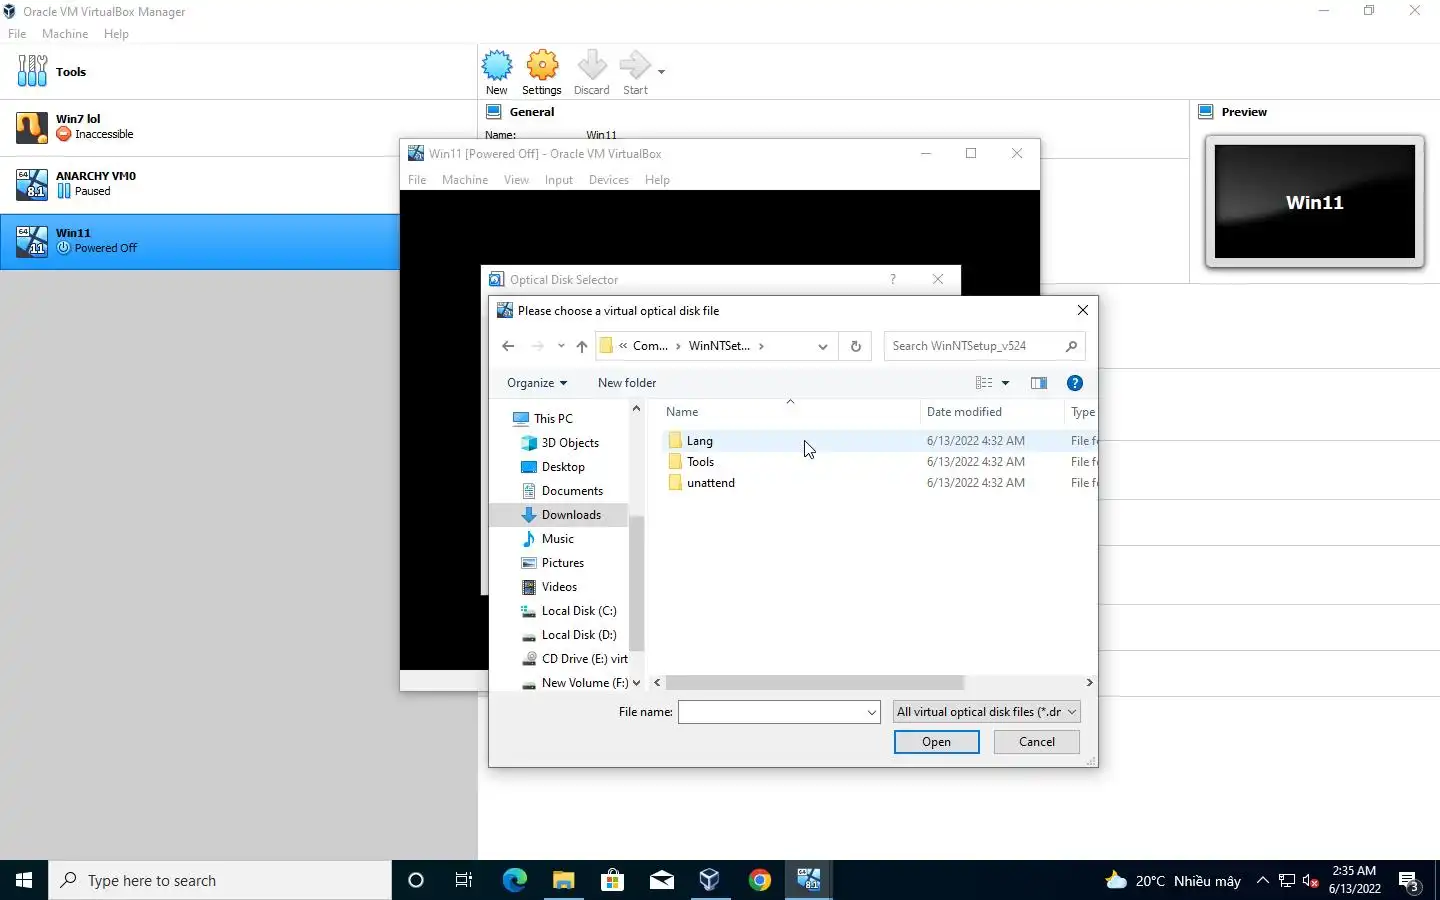Open Help menu in VirtualBox Manager
This screenshot has height=900, width=1440.
click(x=116, y=34)
